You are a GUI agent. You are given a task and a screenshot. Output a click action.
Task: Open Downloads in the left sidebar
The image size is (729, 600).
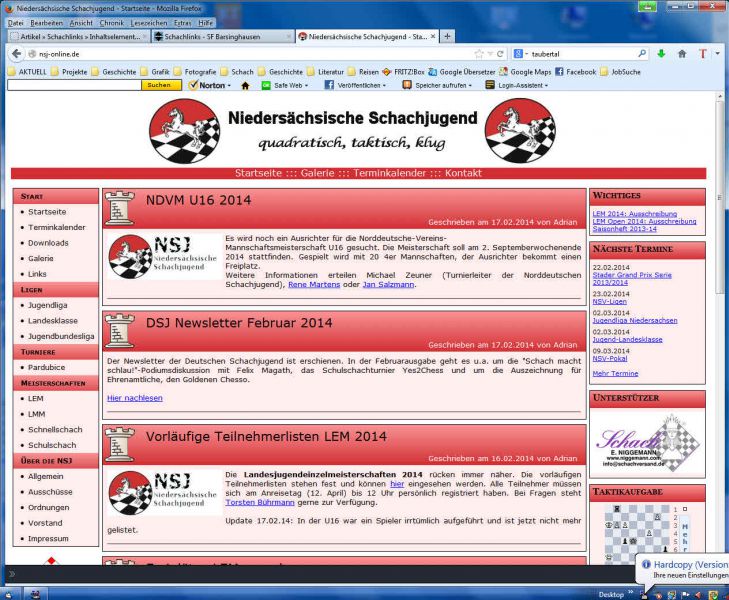point(48,243)
